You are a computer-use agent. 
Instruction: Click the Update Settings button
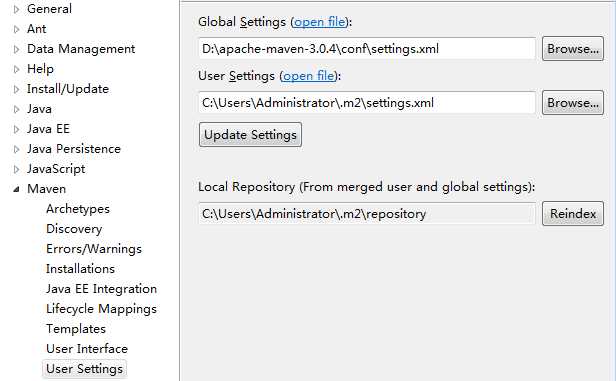250,135
